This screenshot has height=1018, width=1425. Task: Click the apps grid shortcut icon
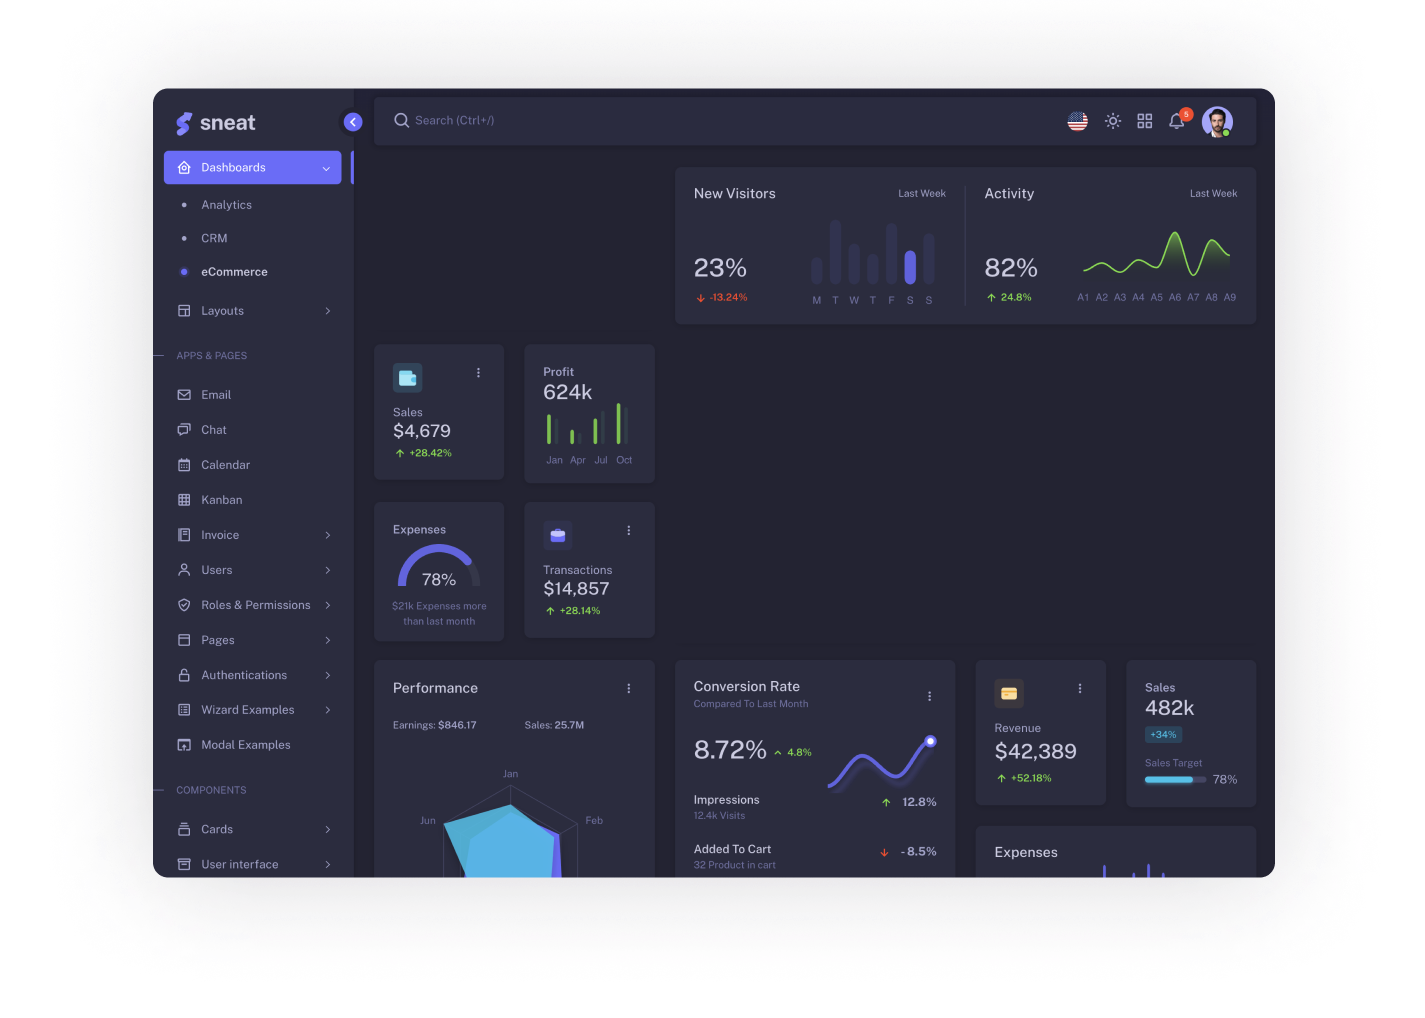[1144, 120]
